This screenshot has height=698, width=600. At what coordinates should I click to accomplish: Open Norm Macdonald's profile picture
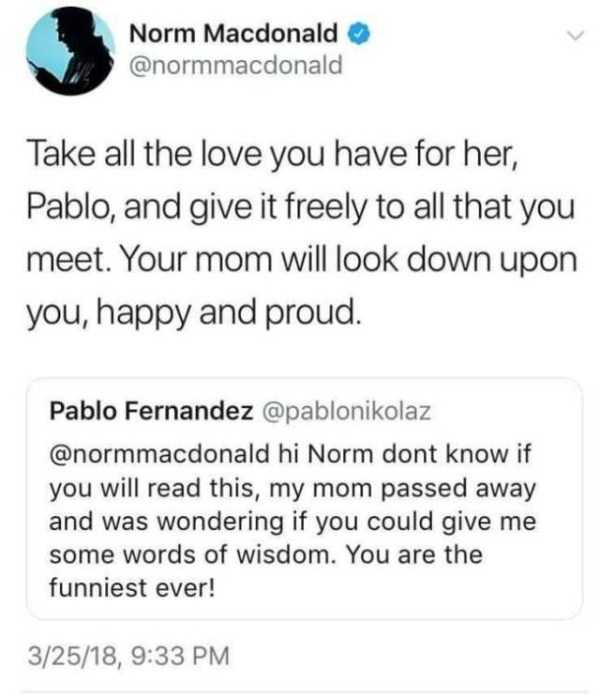(x=68, y=55)
